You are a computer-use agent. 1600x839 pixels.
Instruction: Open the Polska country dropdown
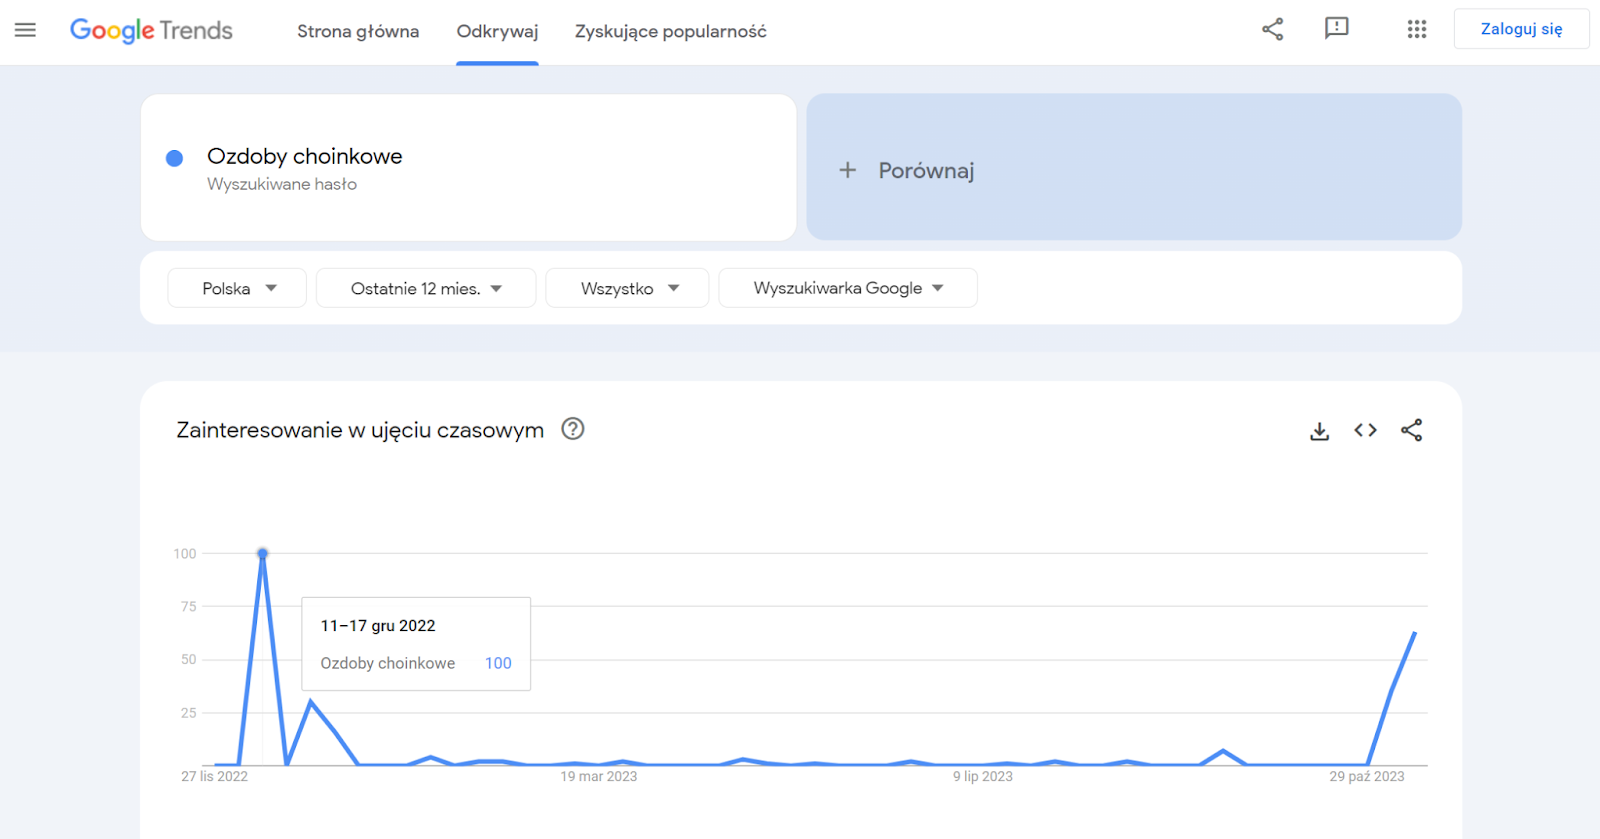237,288
